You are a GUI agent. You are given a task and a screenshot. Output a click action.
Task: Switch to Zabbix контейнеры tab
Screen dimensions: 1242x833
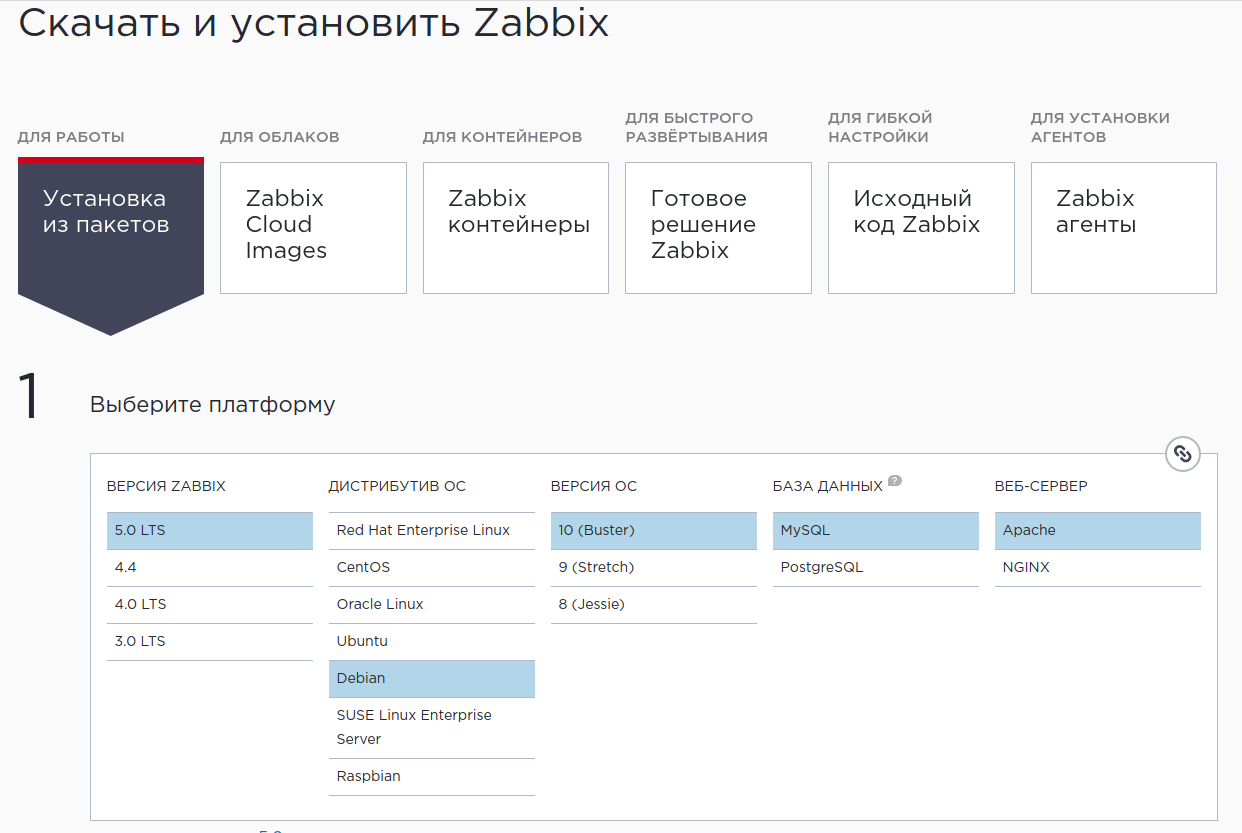pos(516,228)
